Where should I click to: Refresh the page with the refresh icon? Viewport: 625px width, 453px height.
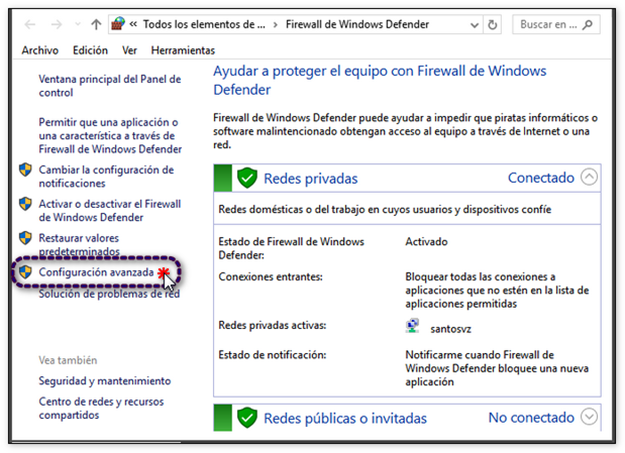click(492, 25)
